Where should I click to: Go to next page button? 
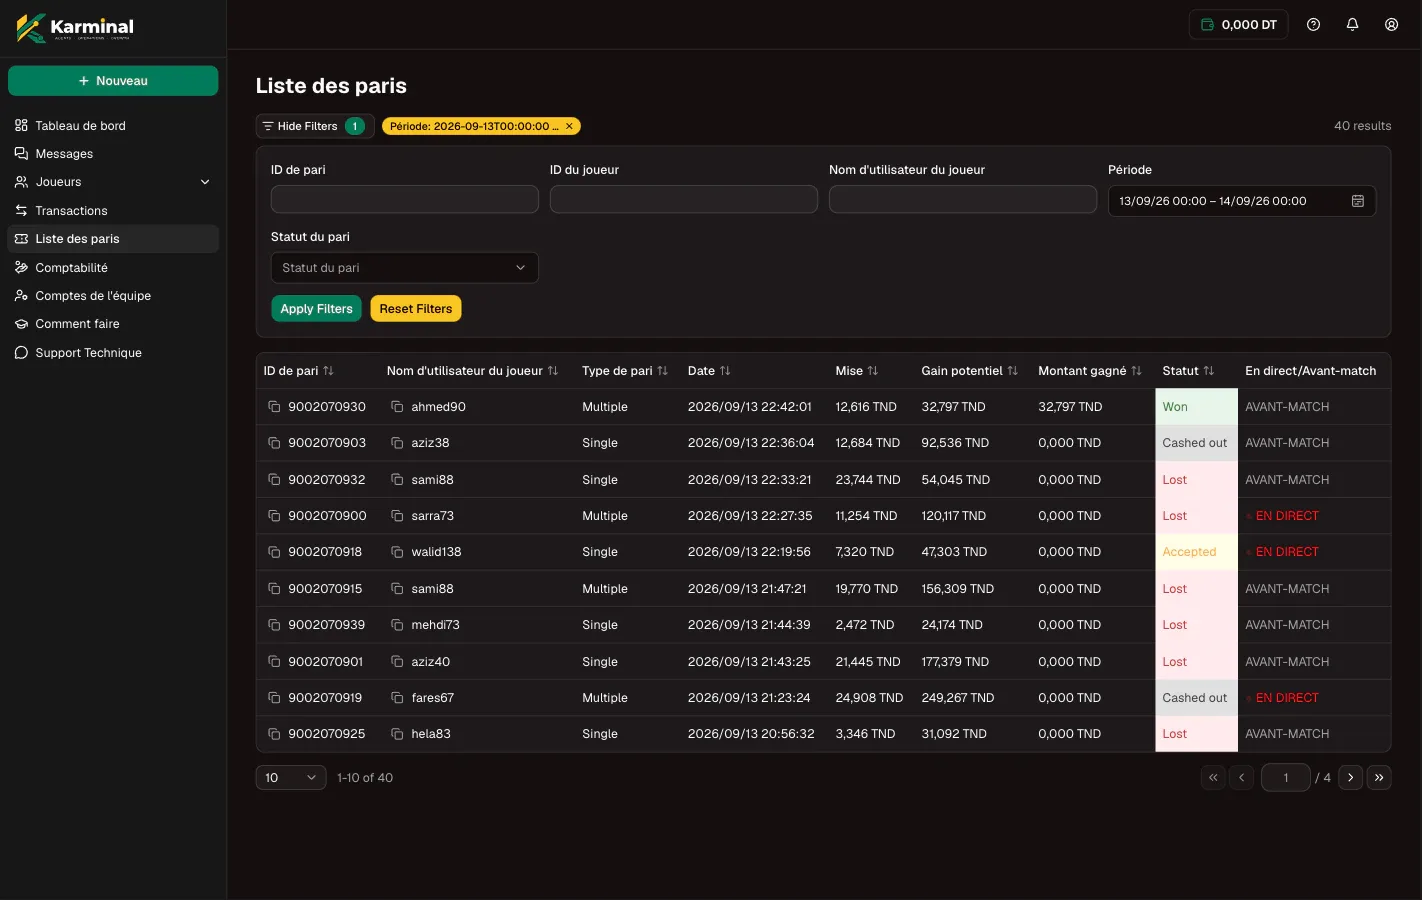coord(1351,778)
